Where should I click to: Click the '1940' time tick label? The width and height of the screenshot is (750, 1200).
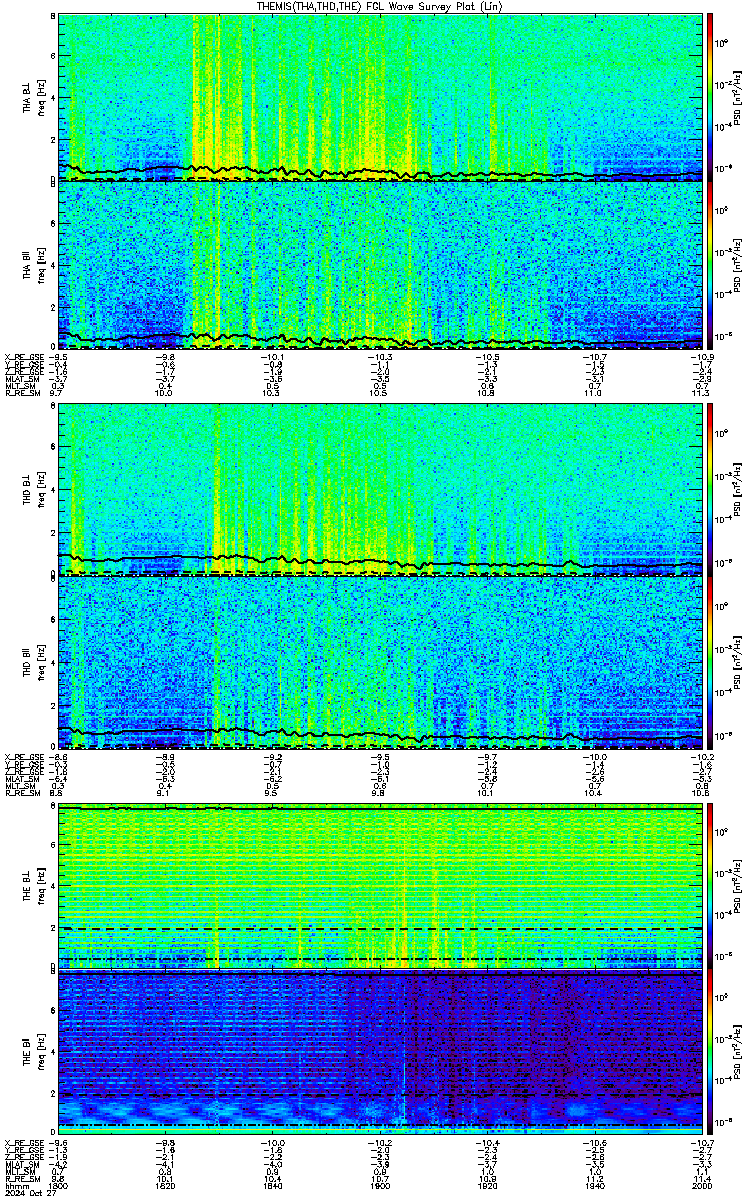click(x=595, y=1184)
